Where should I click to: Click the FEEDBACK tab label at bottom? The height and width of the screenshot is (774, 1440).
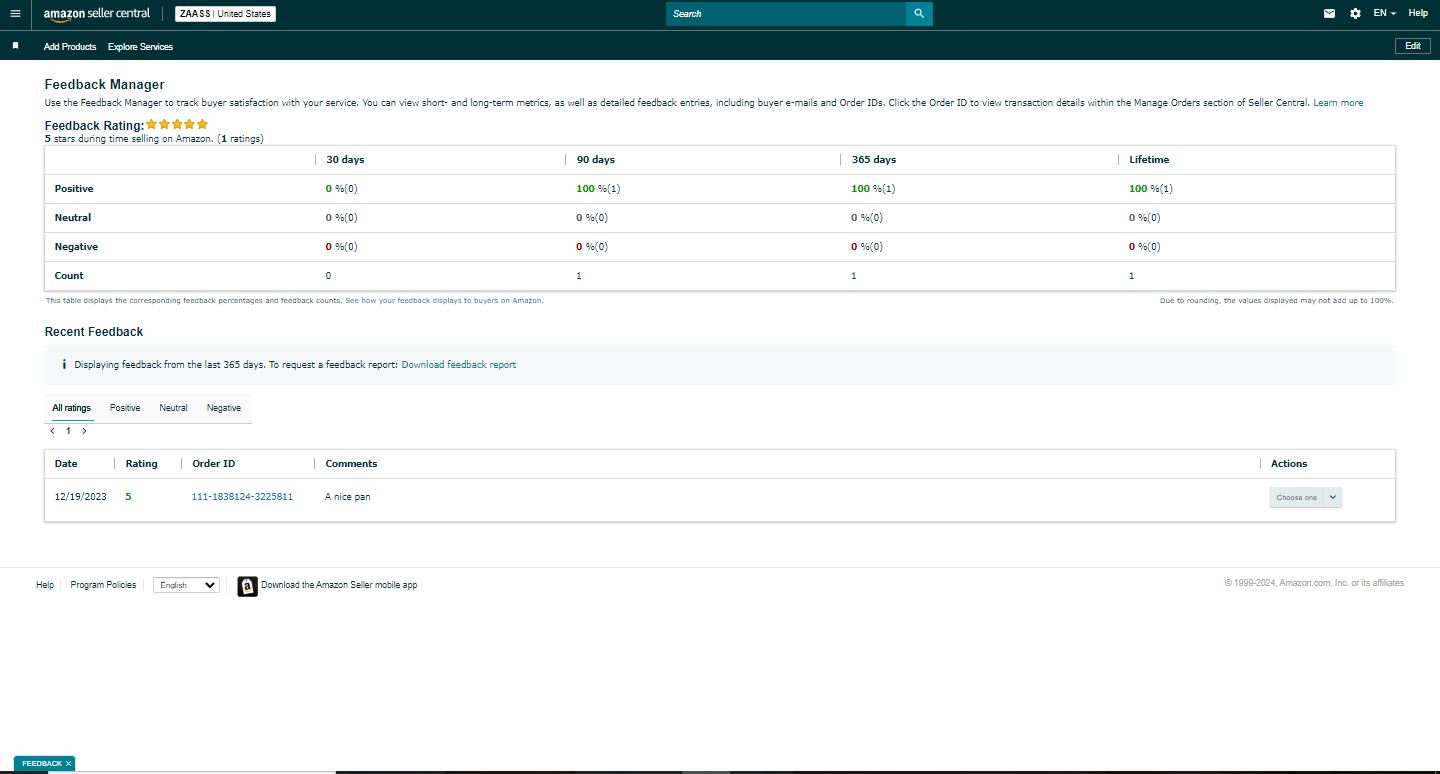tap(42, 763)
